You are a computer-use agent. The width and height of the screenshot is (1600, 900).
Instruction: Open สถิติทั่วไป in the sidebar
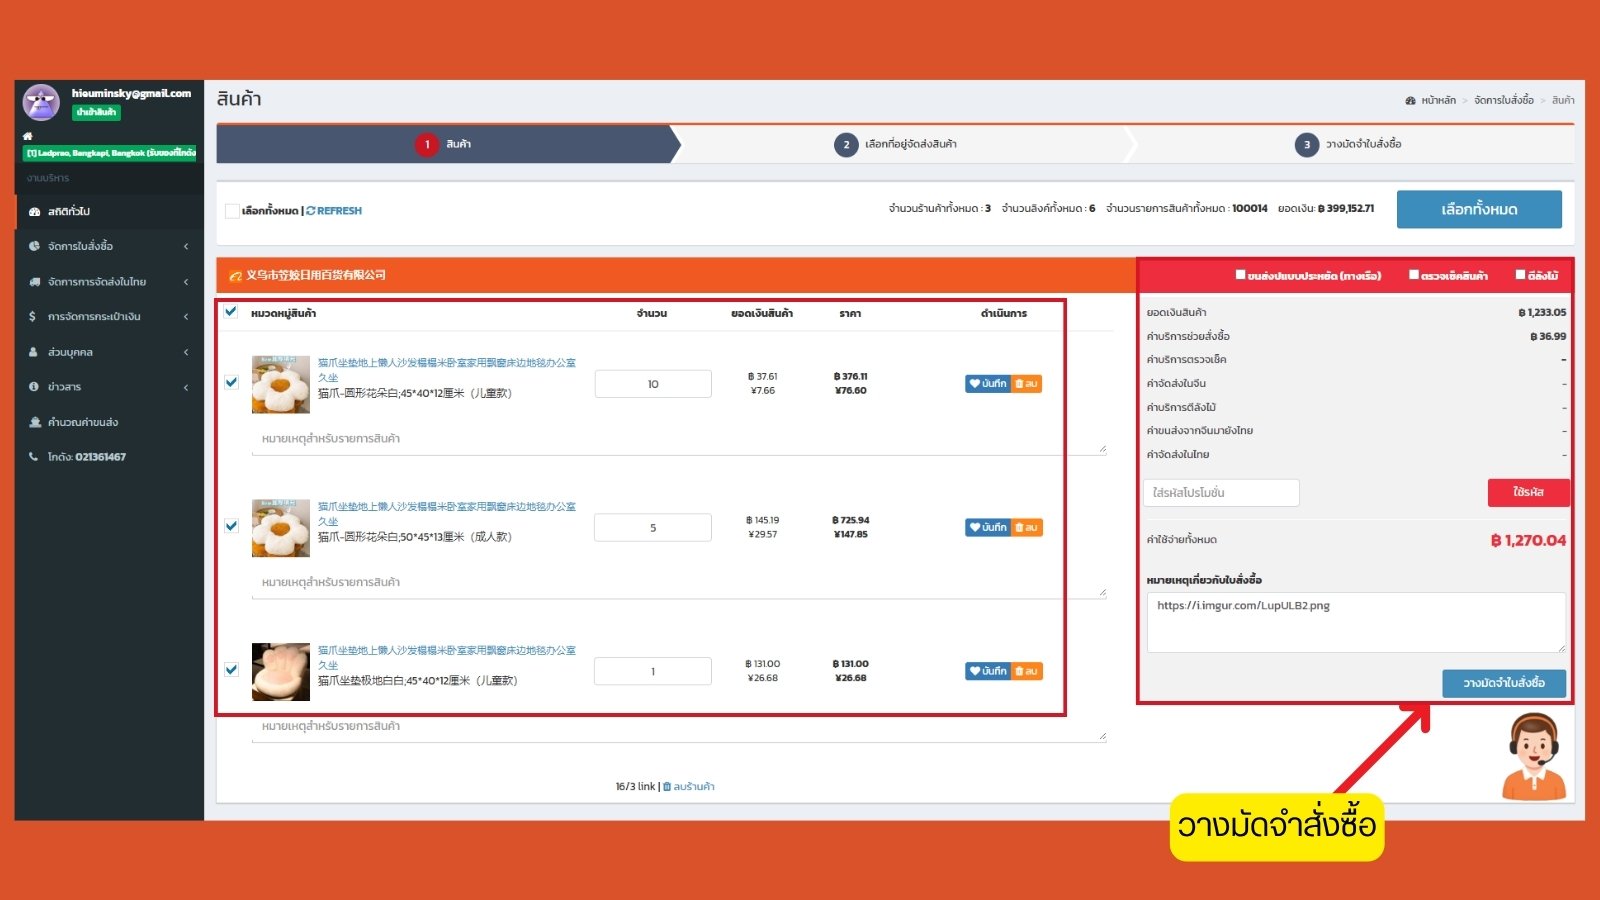click(x=68, y=212)
